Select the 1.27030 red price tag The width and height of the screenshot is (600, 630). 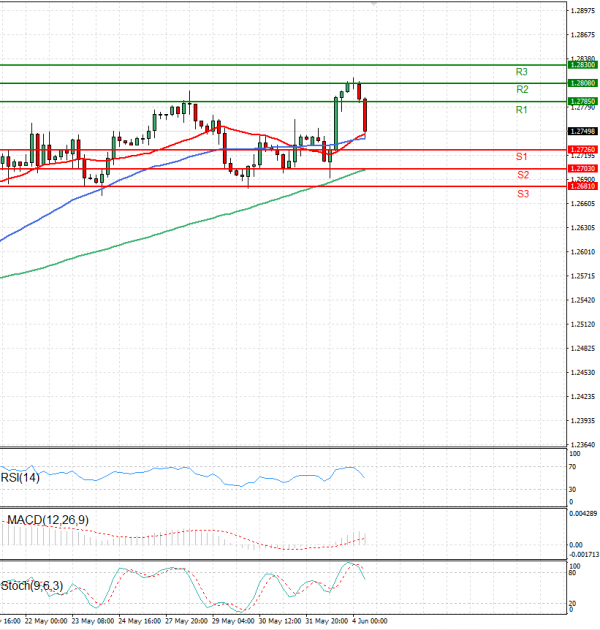coord(583,168)
